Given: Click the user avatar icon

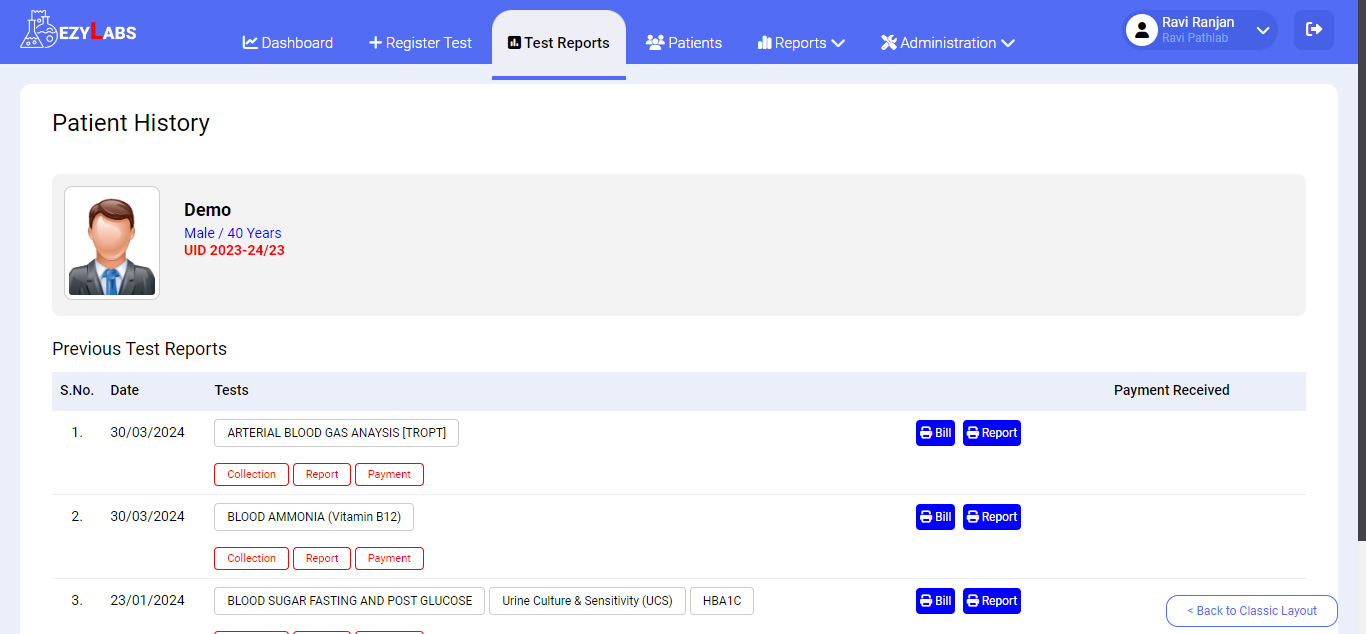Looking at the screenshot, I should (x=1141, y=30).
